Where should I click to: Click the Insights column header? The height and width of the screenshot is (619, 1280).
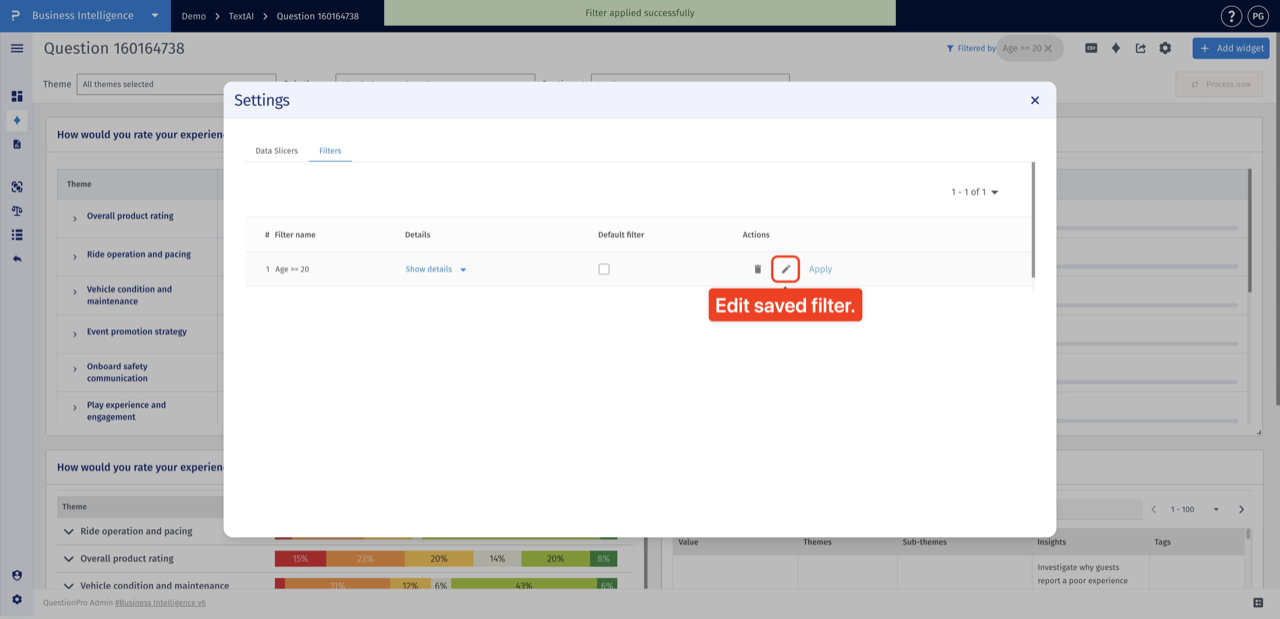click(1052, 542)
